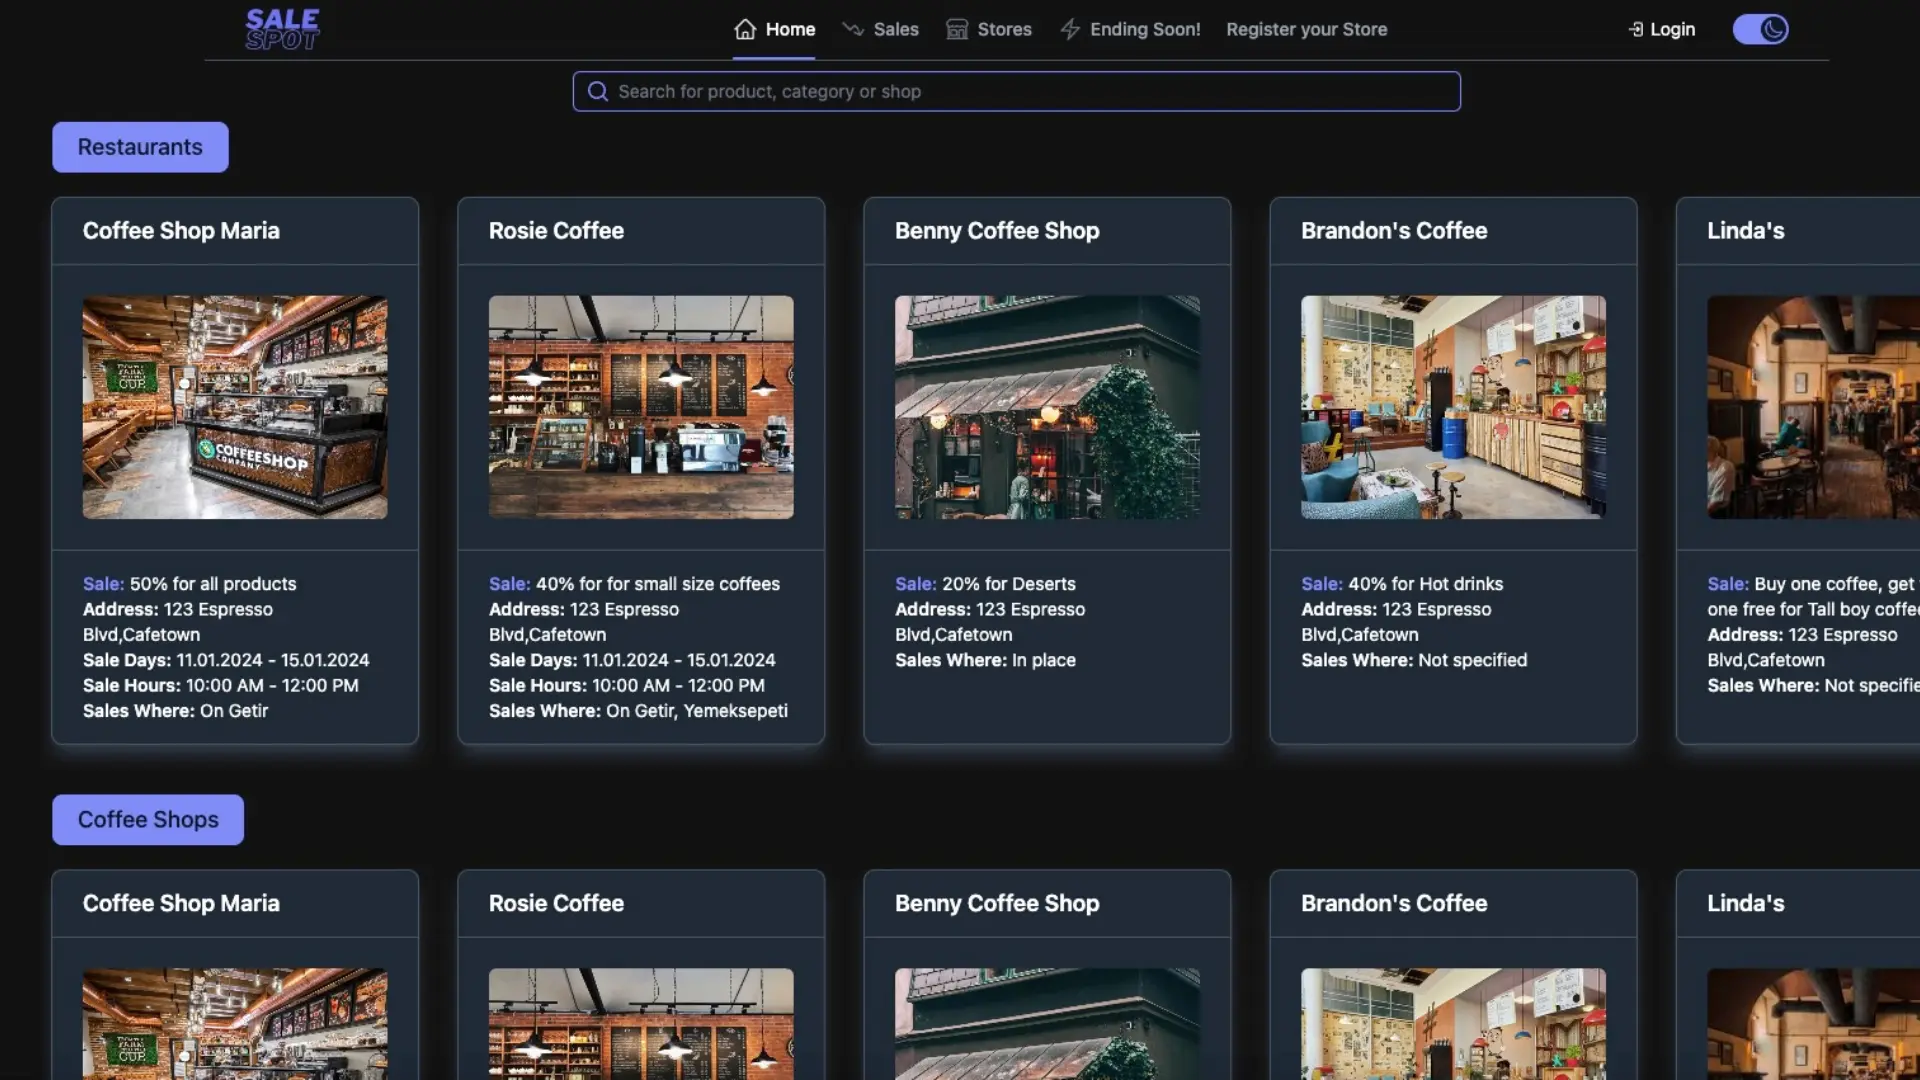This screenshot has width=1920, height=1080.
Task: Go to the Stores page
Action: pos(1004,29)
